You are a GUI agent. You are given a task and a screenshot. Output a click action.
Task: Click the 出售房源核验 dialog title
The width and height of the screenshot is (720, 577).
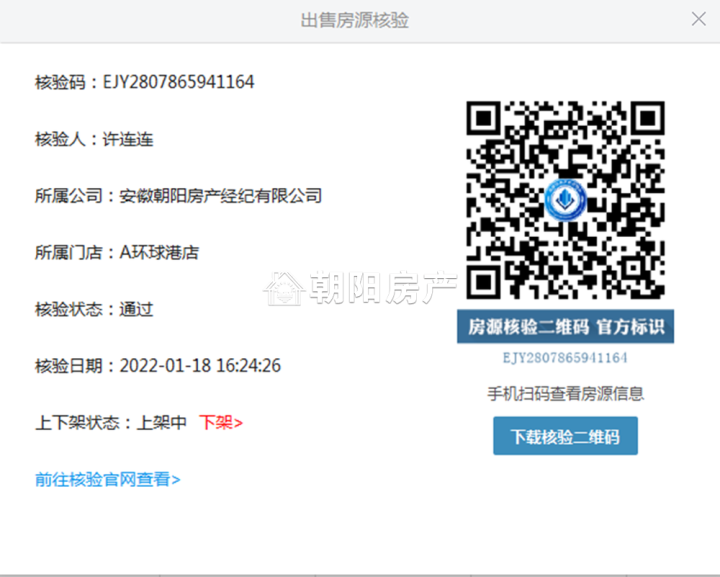[355, 20]
